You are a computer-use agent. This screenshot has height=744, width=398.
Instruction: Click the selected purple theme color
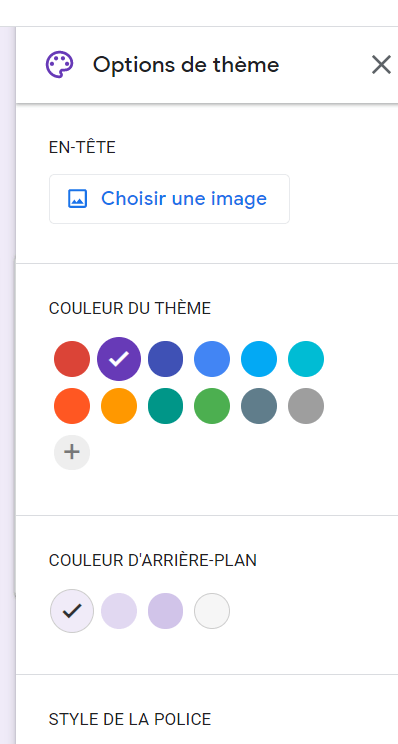pyautogui.click(x=119, y=359)
